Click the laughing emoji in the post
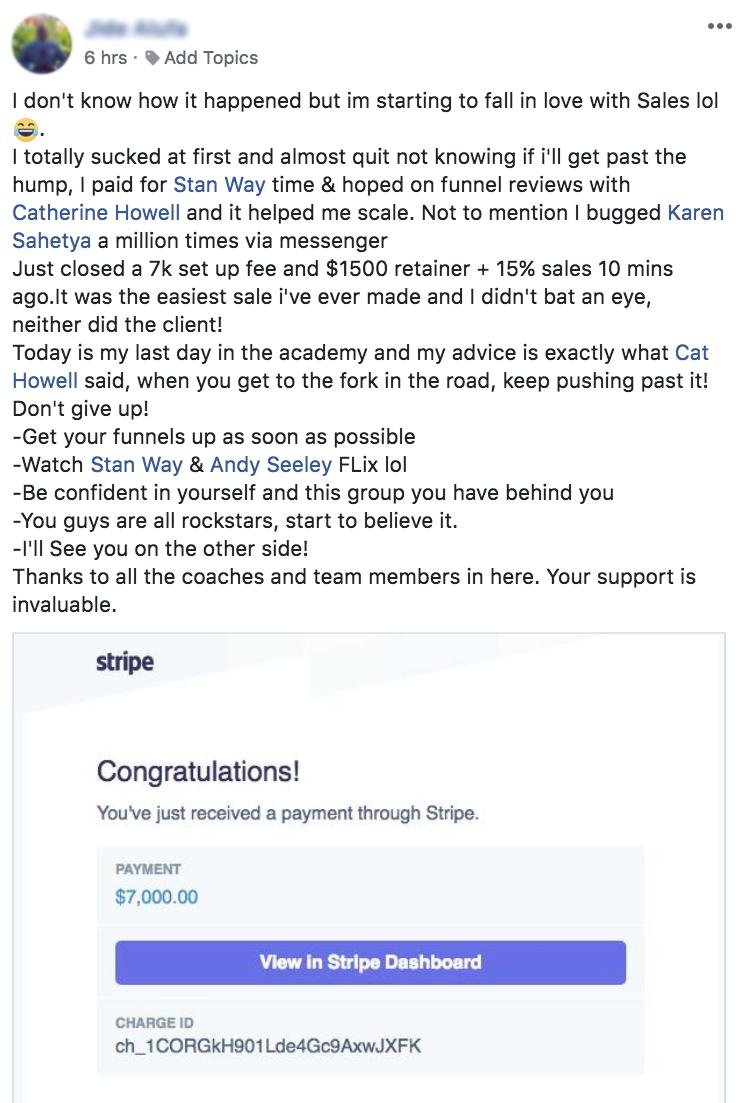The image size is (744, 1103). pos(24,129)
